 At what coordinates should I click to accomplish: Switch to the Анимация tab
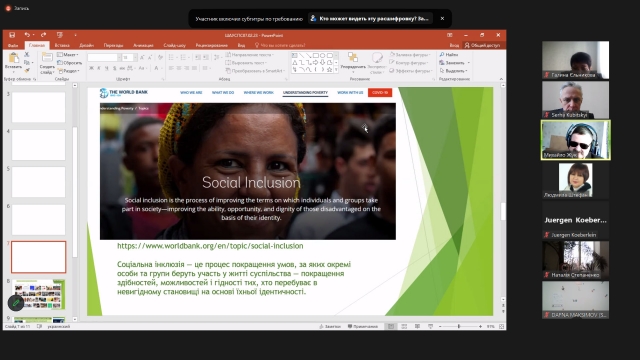pos(143,45)
